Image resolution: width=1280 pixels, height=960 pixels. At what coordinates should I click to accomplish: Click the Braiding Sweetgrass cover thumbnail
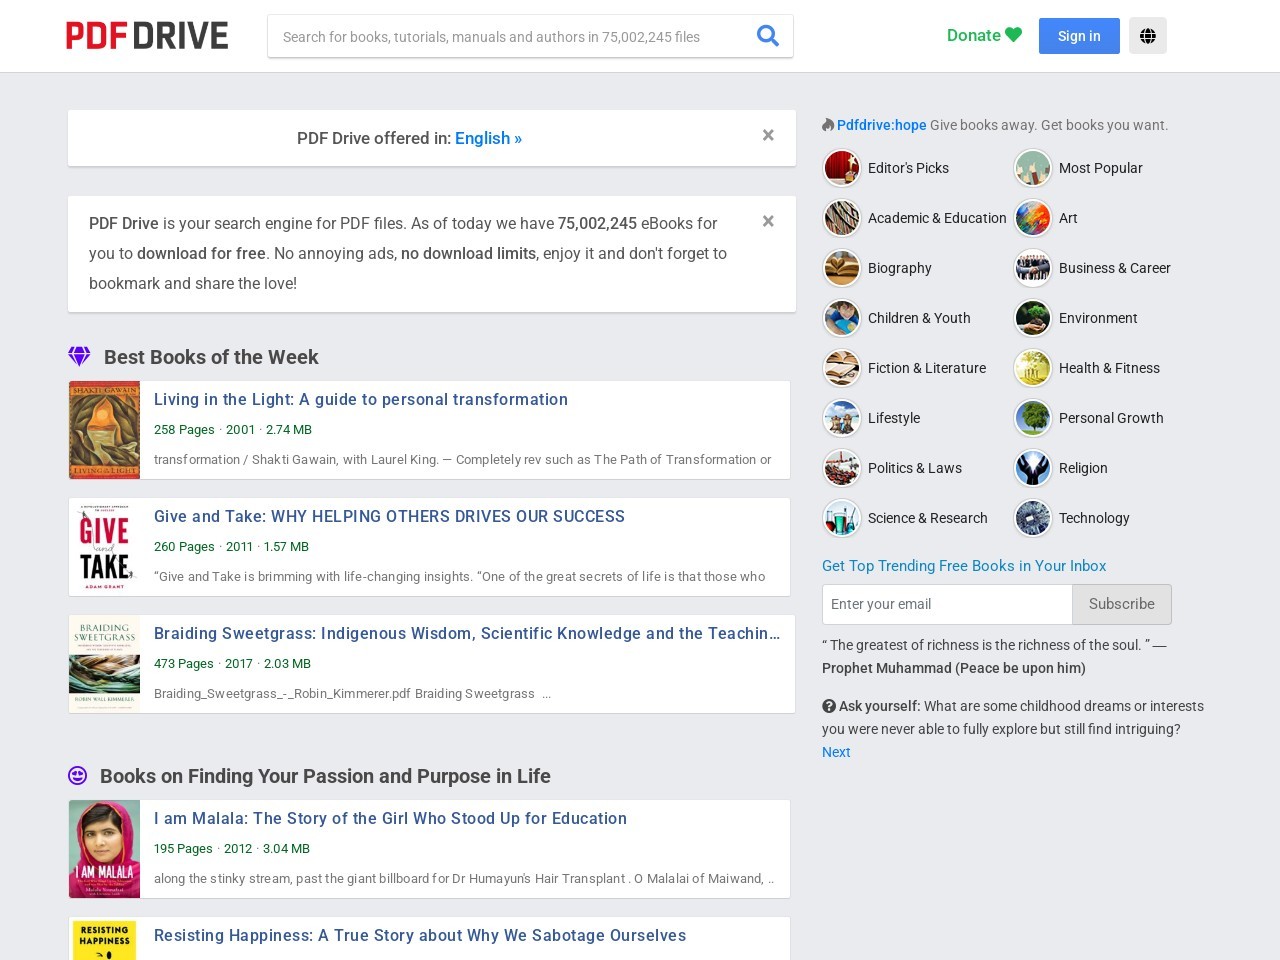pos(104,664)
